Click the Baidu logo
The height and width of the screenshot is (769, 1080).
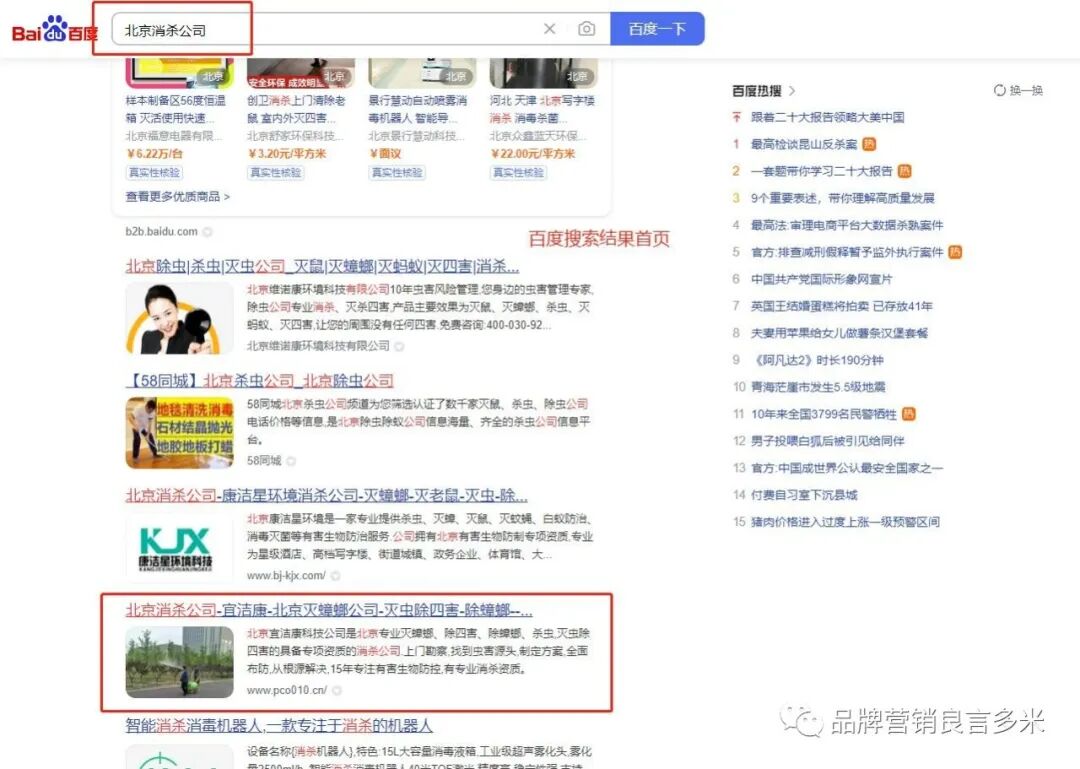pos(54,30)
